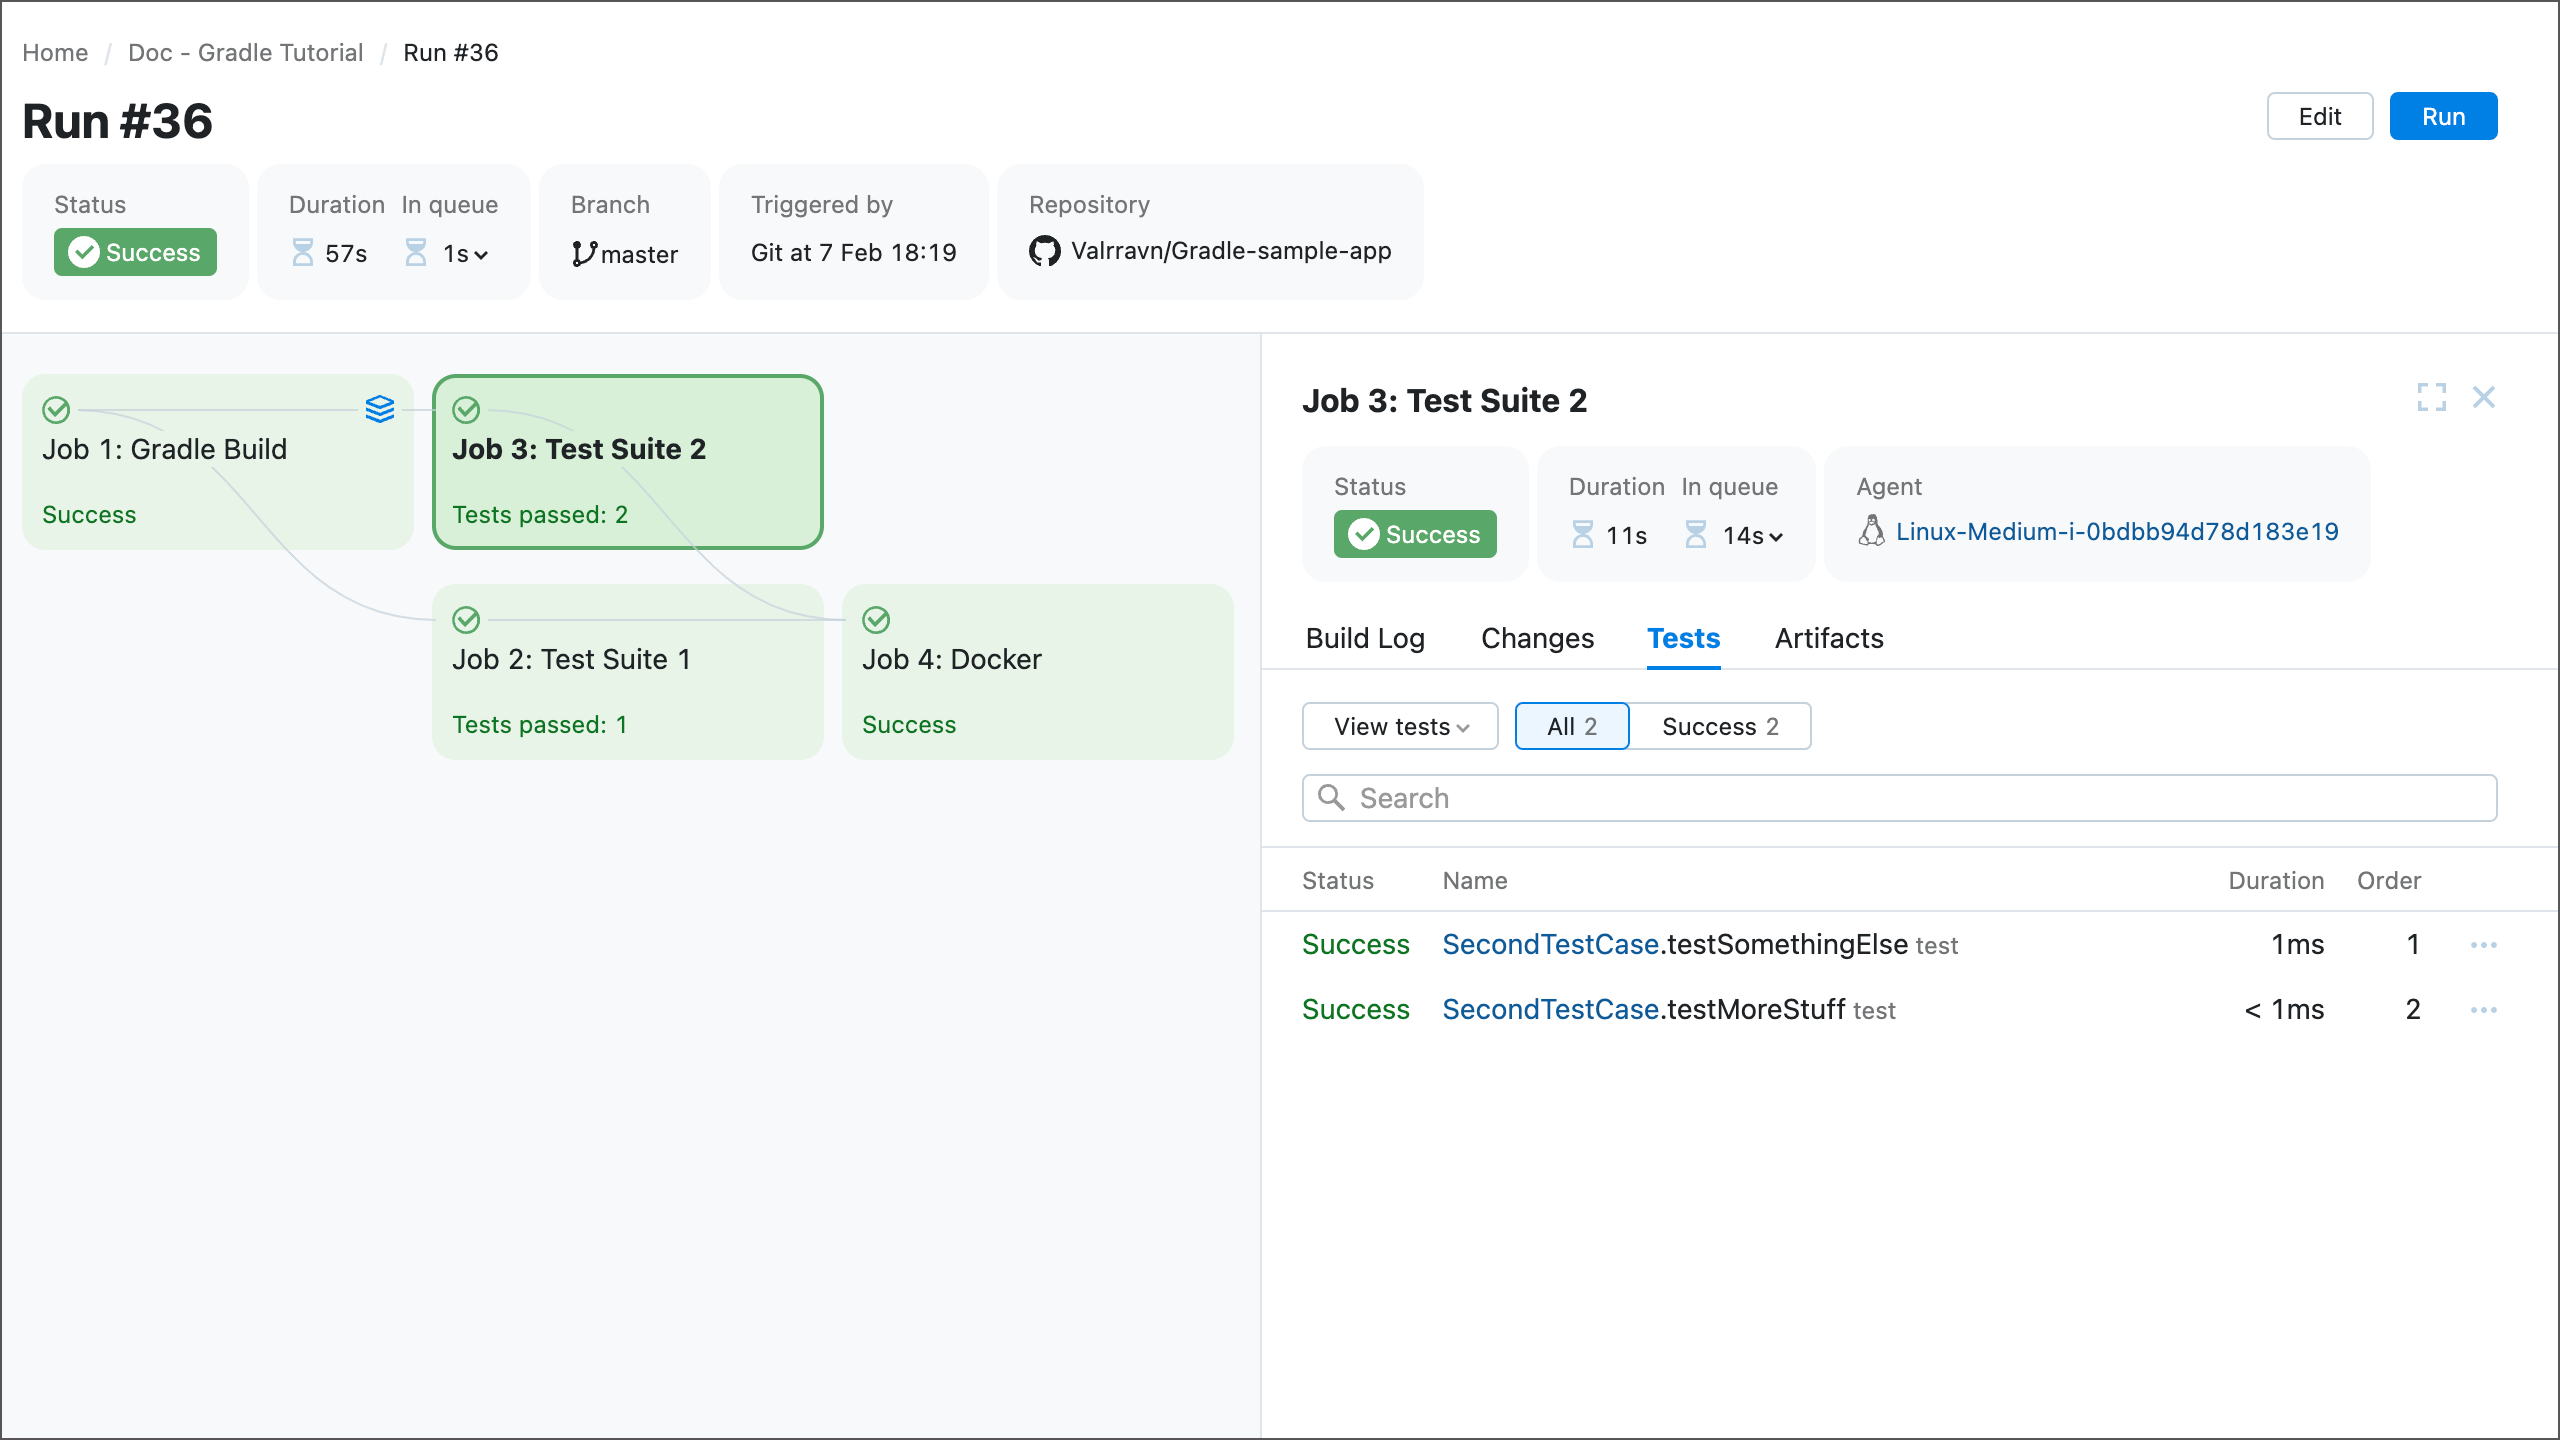The height and width of the screenshot is (1440, 2560).
Task: Expand the run's In queue 1s dropdown
Action: point(466,254)
